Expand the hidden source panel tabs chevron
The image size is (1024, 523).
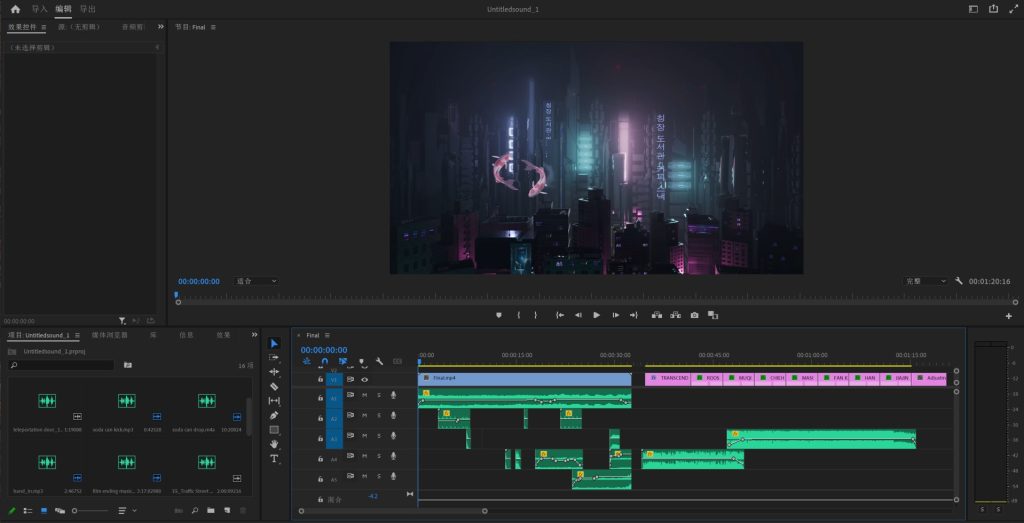[161, 27]
